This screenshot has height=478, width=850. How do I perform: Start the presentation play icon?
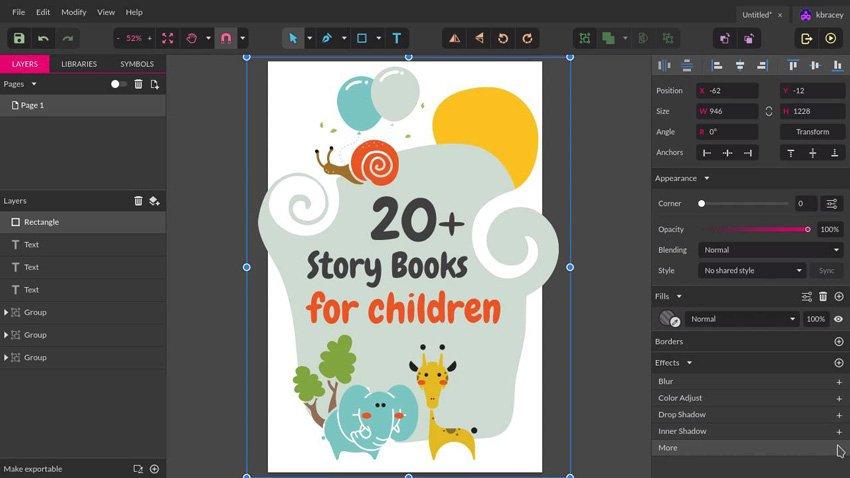point(830,38)
